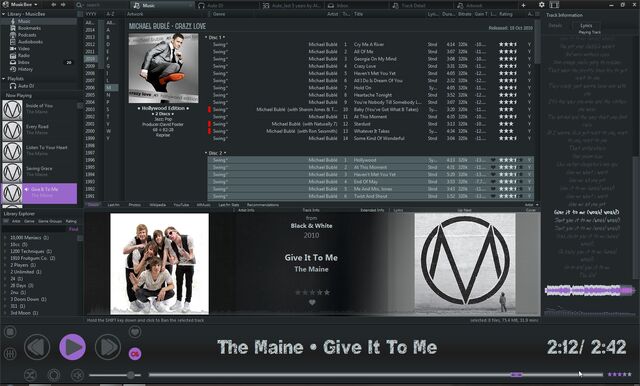
Task: Navigate back with the left arrow
Action: coord(53,5)
